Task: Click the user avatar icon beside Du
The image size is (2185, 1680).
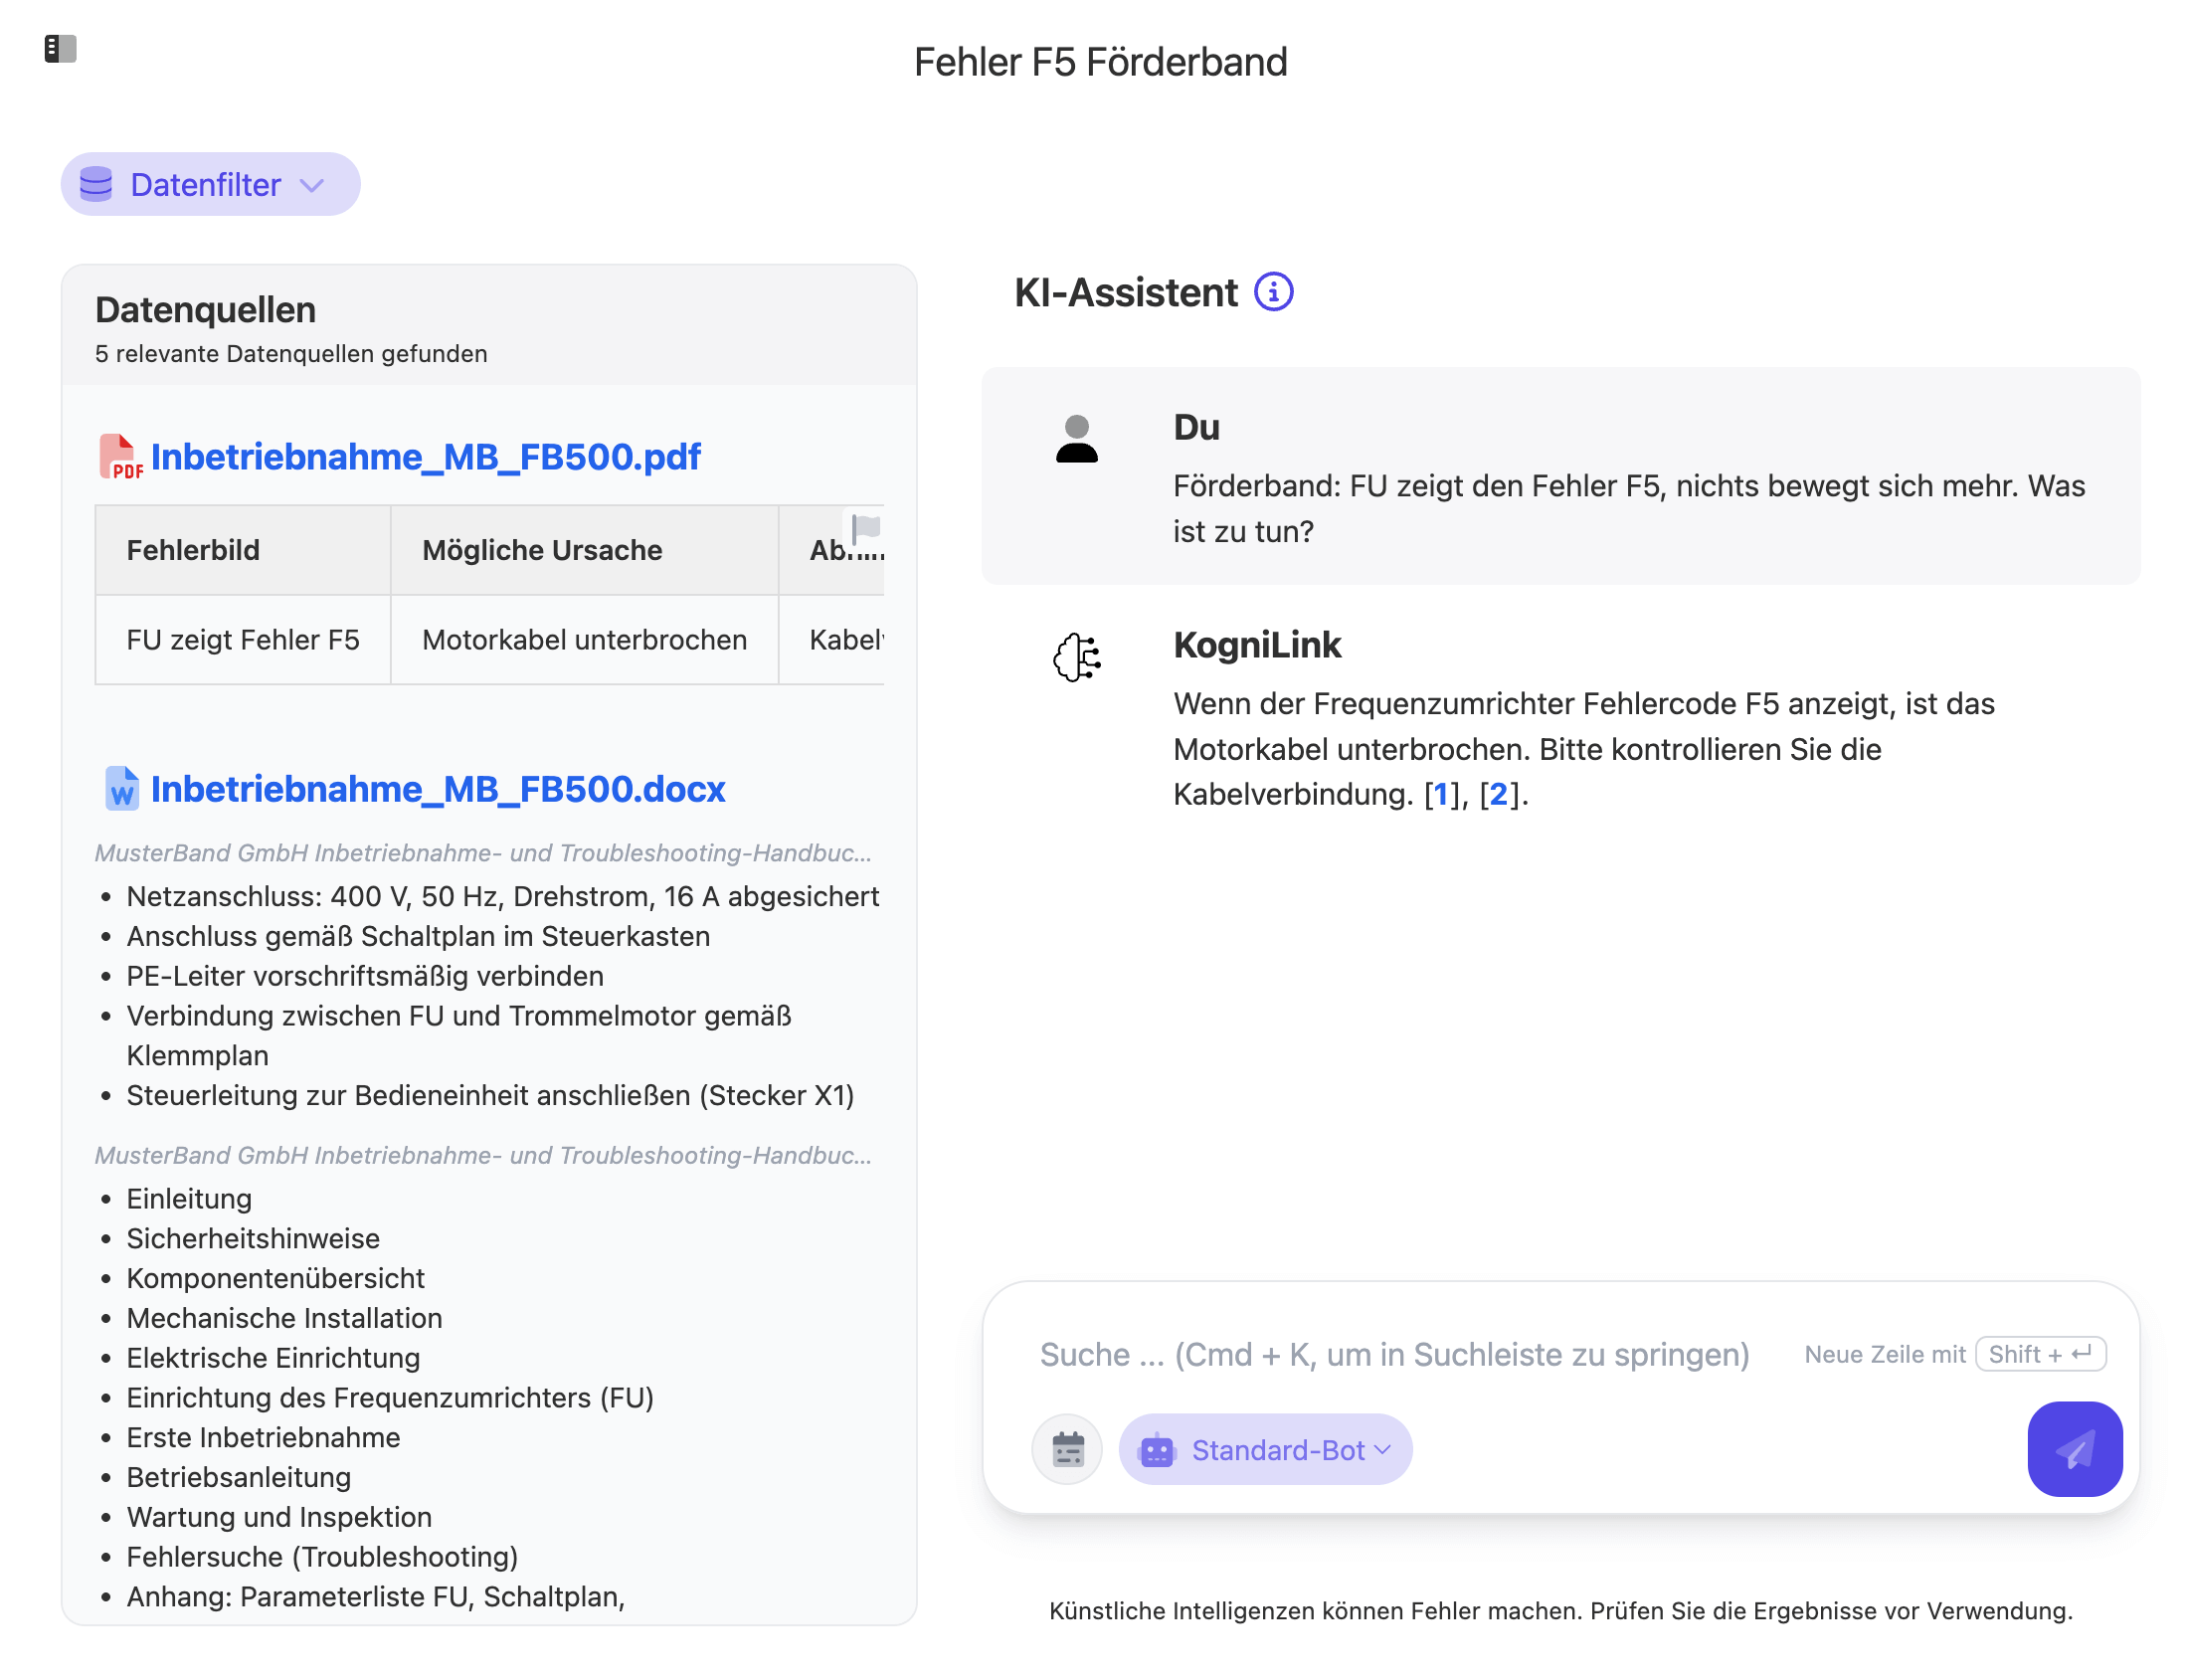Action: tap(1076, 439)
